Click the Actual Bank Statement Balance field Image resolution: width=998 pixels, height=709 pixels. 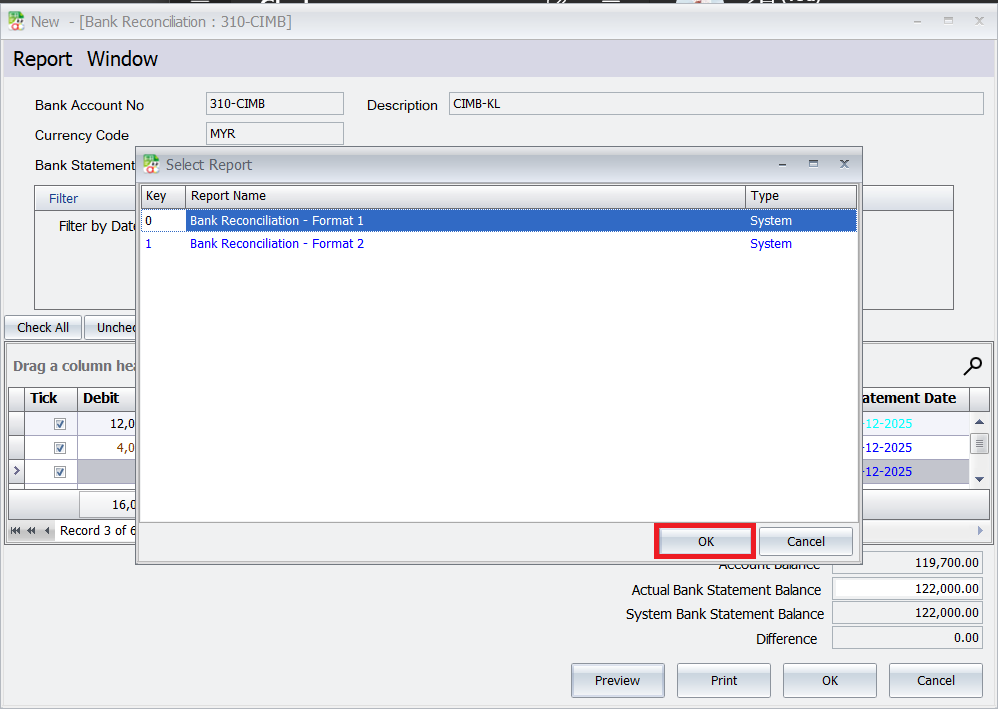[x=907, y=590]
